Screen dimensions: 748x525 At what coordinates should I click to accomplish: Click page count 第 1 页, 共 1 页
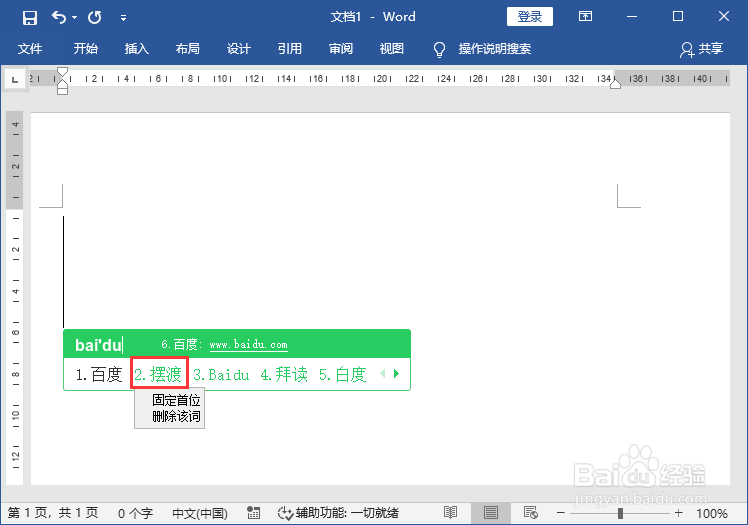point(53,513)
